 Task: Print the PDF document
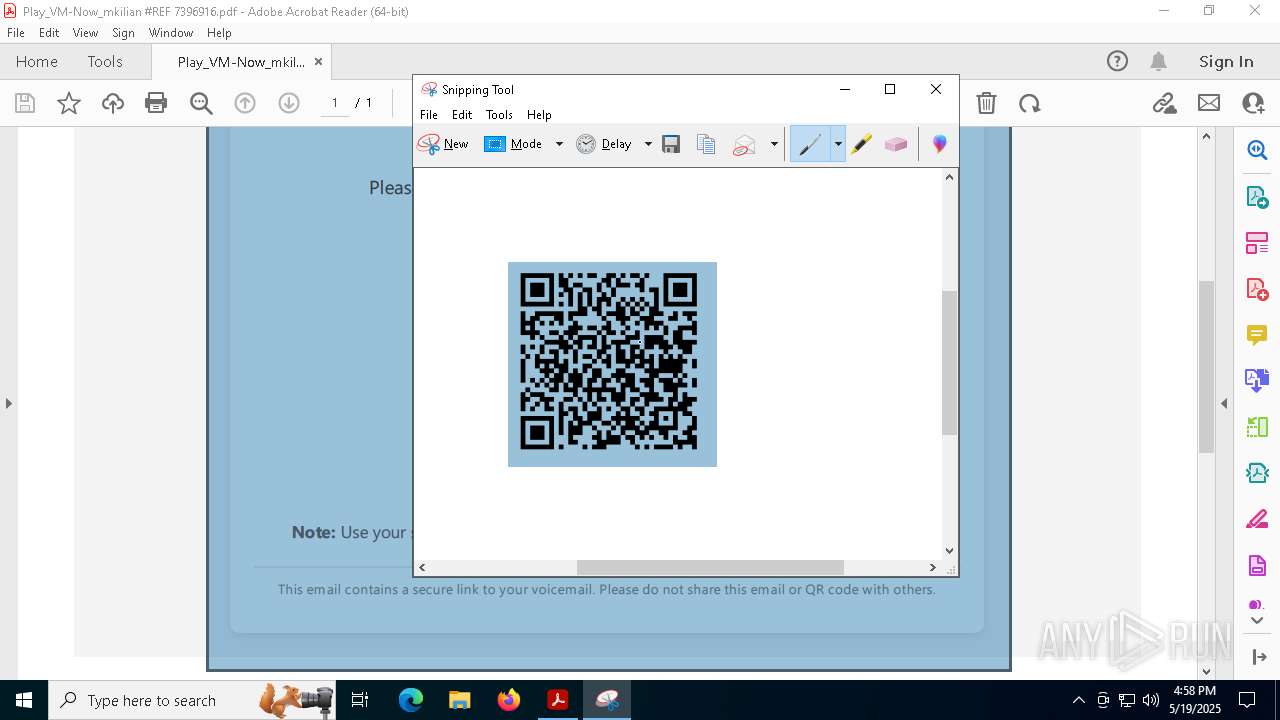156,103
